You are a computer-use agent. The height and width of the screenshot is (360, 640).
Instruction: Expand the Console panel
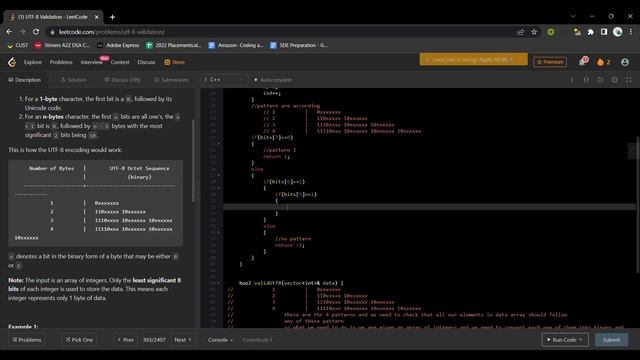(x=220, y=340)
